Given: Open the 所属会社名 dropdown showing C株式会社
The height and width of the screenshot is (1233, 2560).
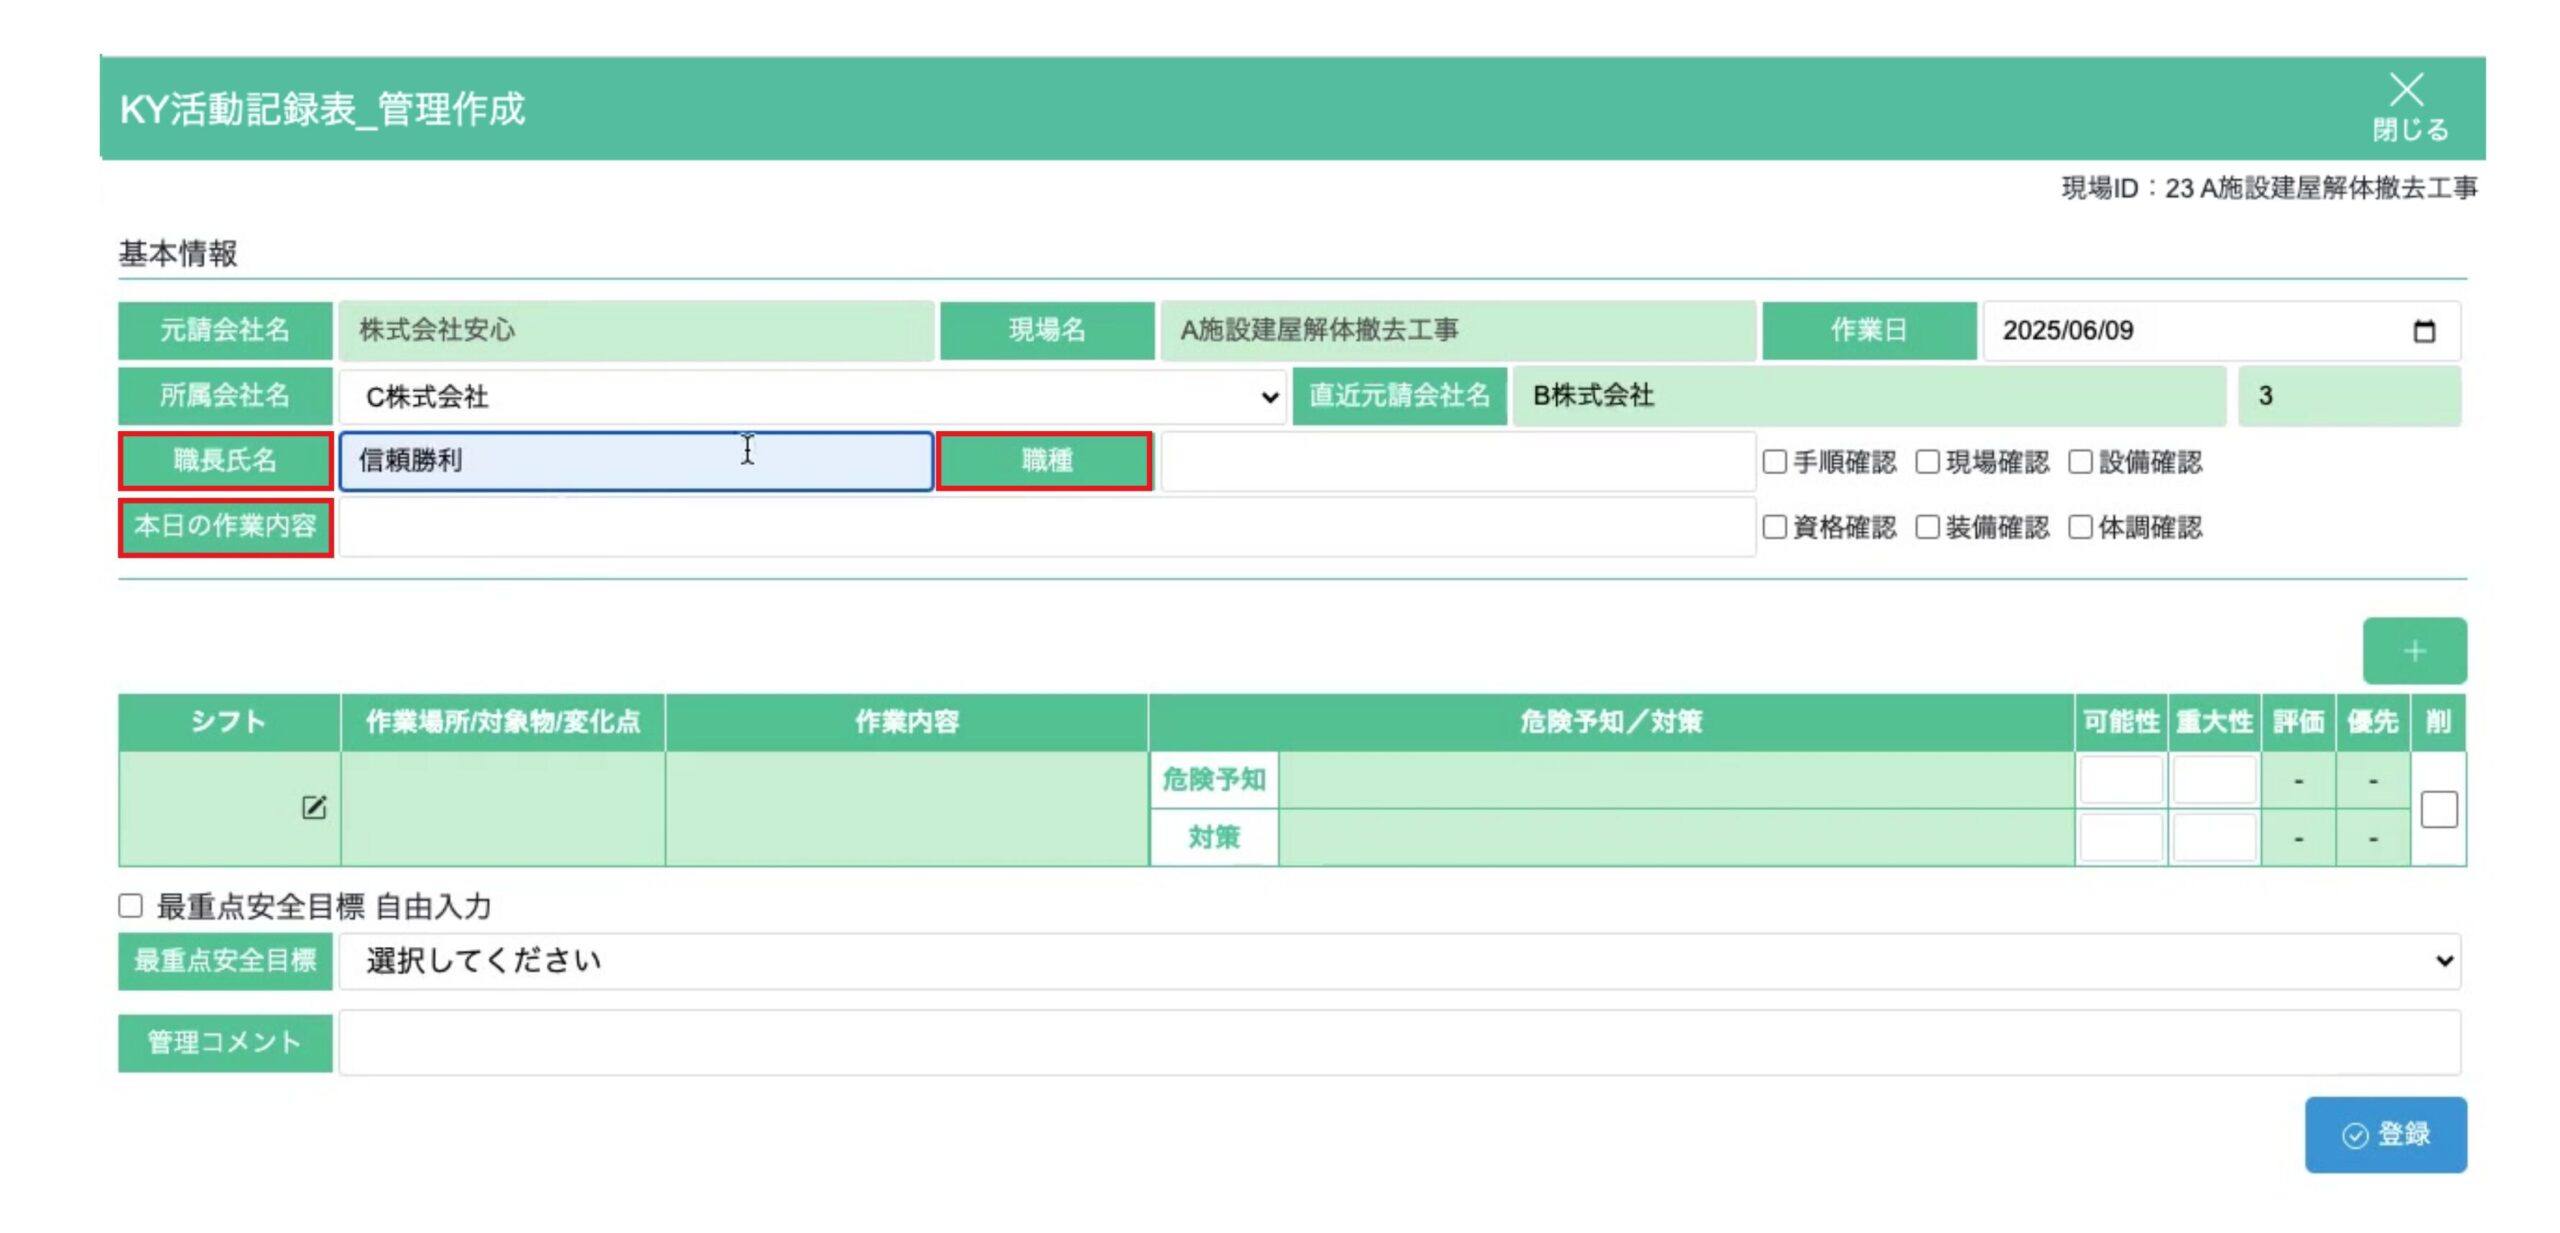Looking at the screenshot, I should 812,397.
